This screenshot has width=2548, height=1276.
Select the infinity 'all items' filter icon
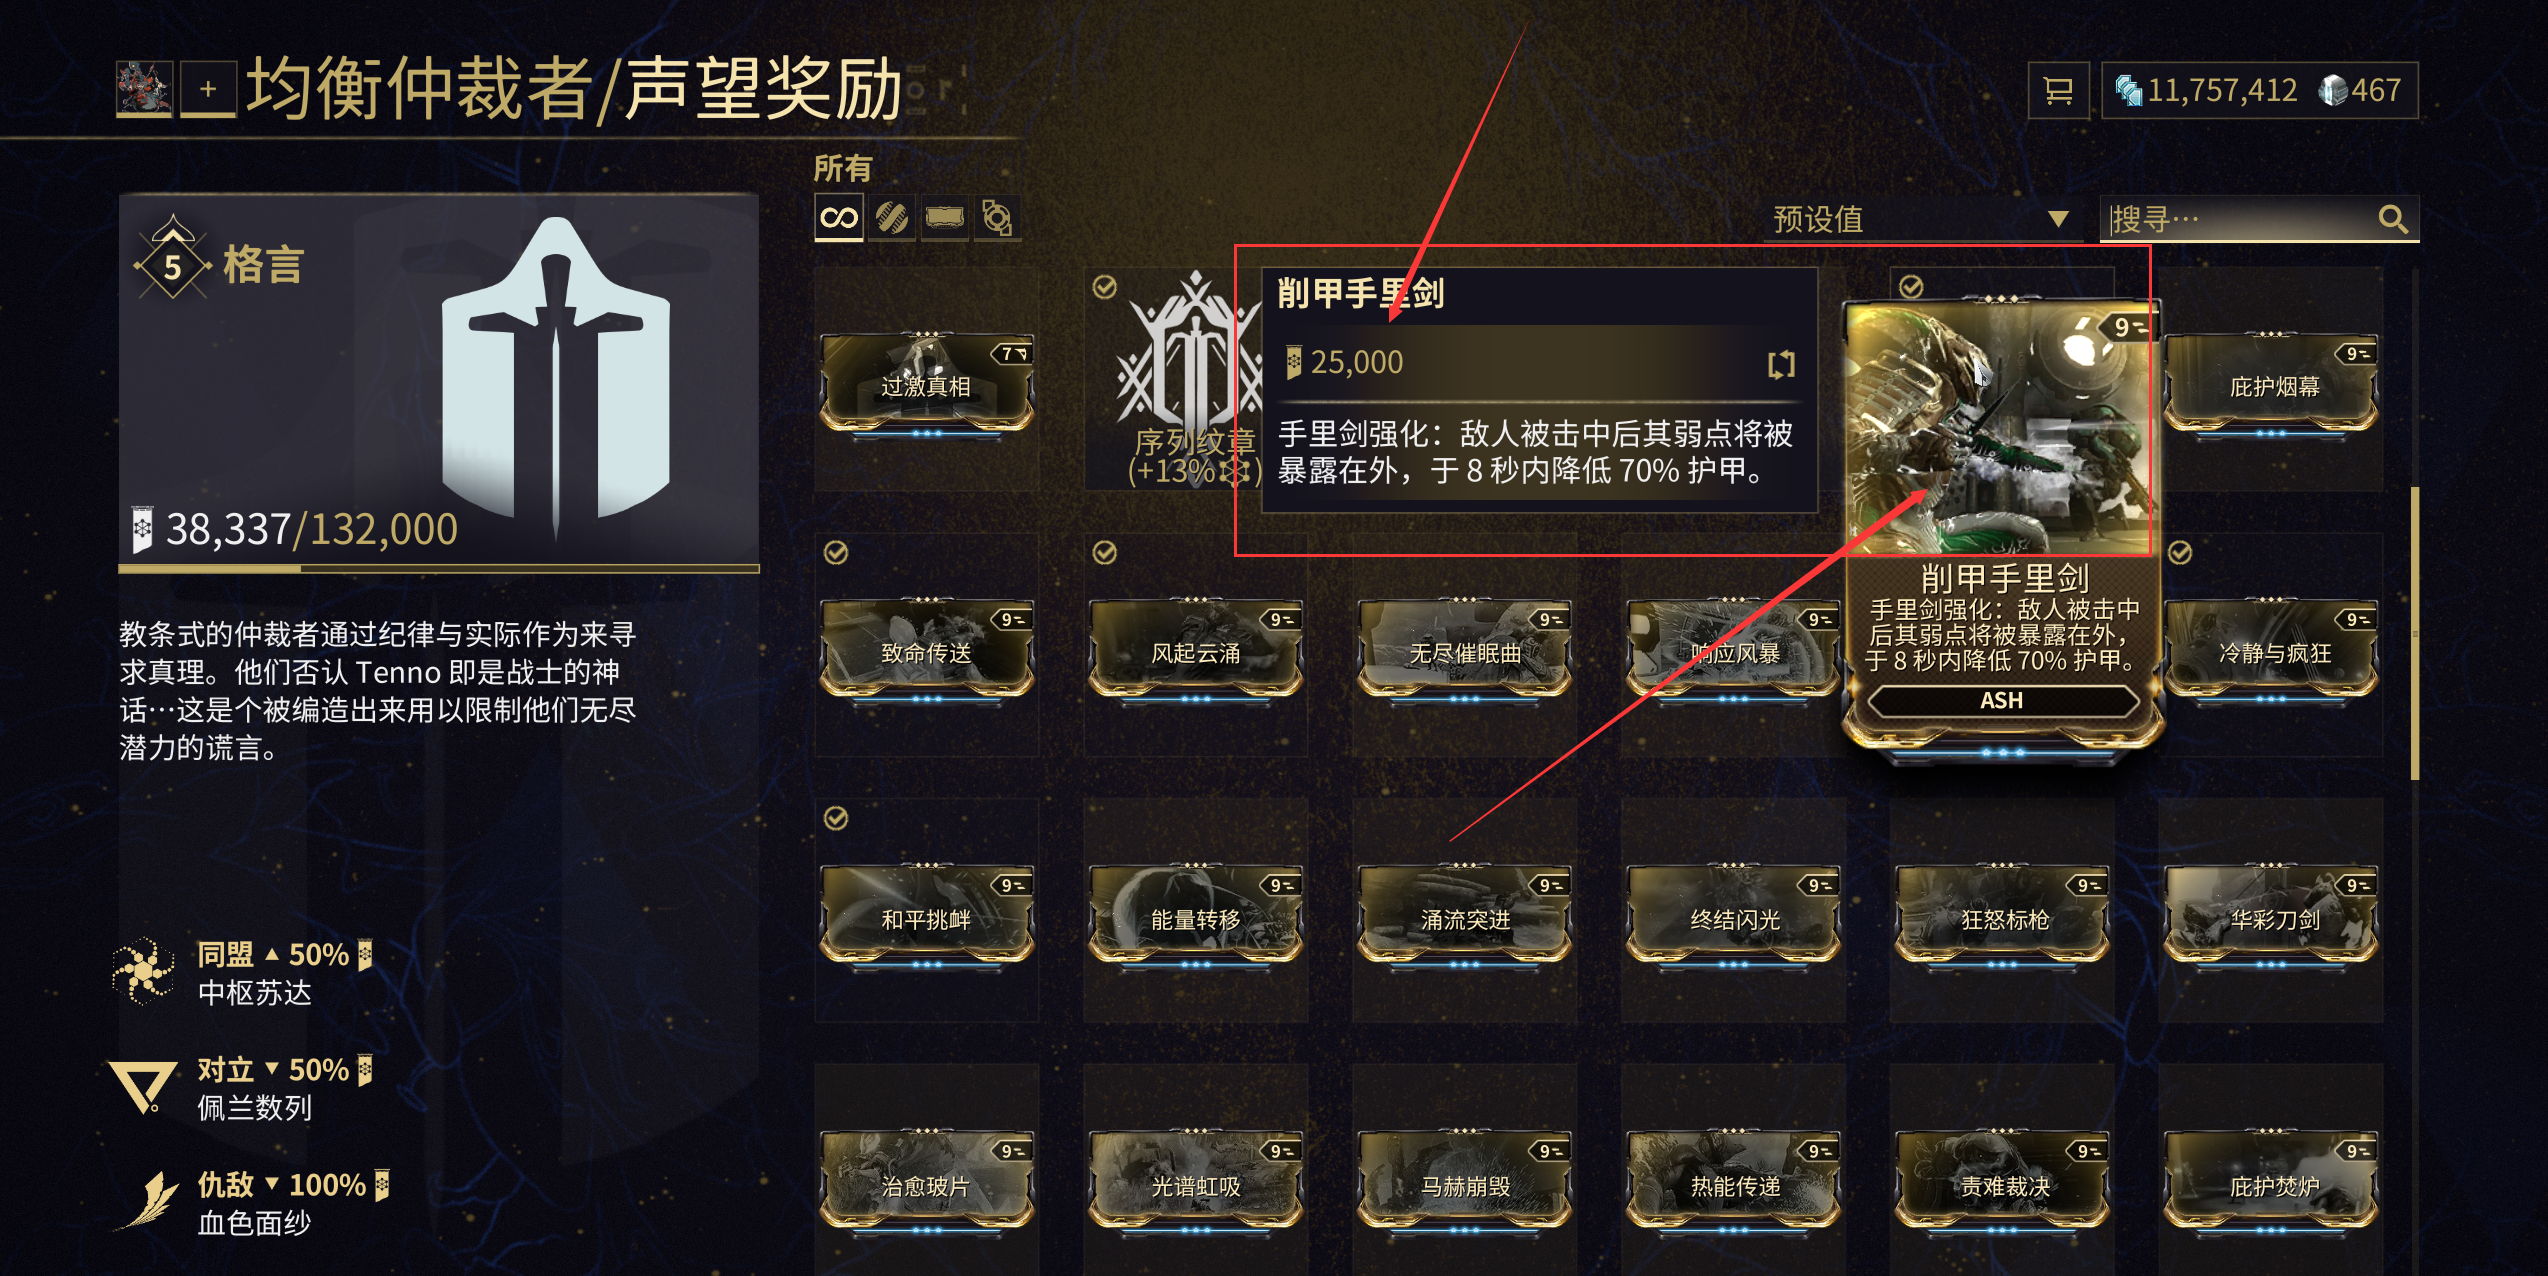[839, 218]
